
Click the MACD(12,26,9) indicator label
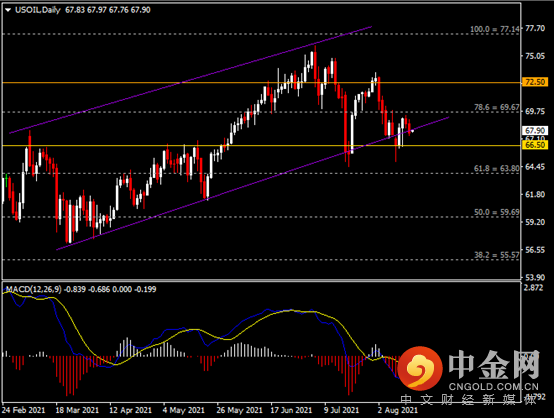point(33,289)
